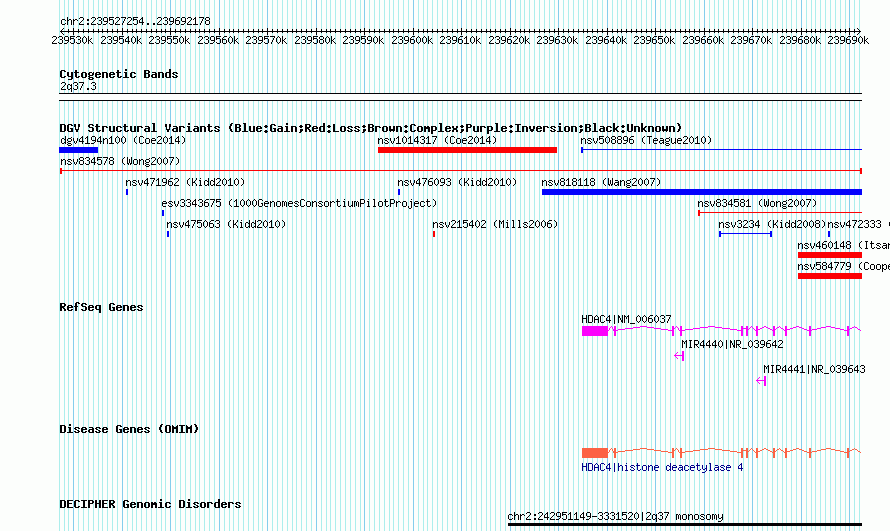Open the nsv508896 (Teague2010) label
Image resolution: width=890 pixels, height=531 pixels.
[x=646, y=140]
